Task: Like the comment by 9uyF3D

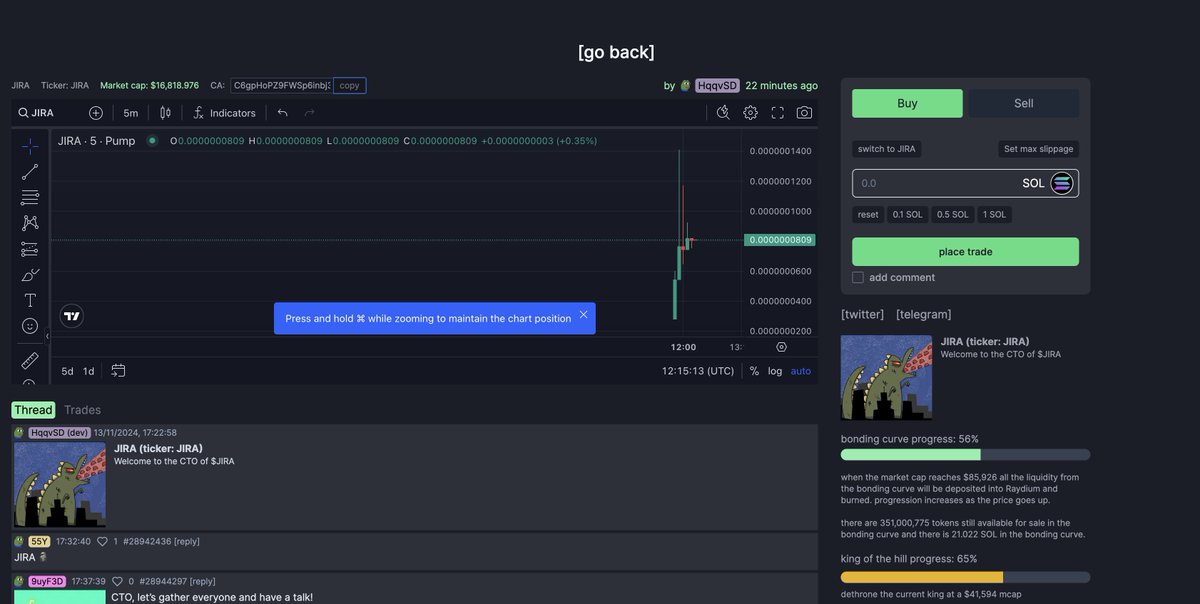Action: (117, 581)
